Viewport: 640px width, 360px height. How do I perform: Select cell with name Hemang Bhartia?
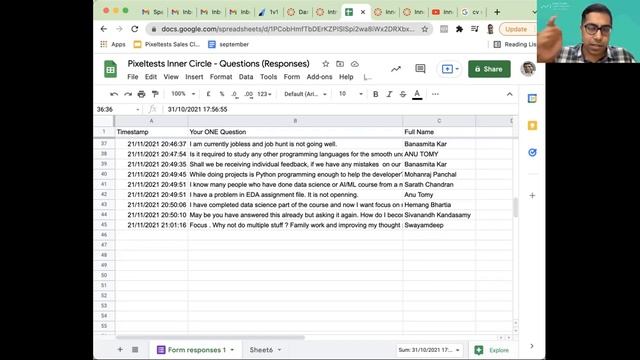click(x=439, y=205)
